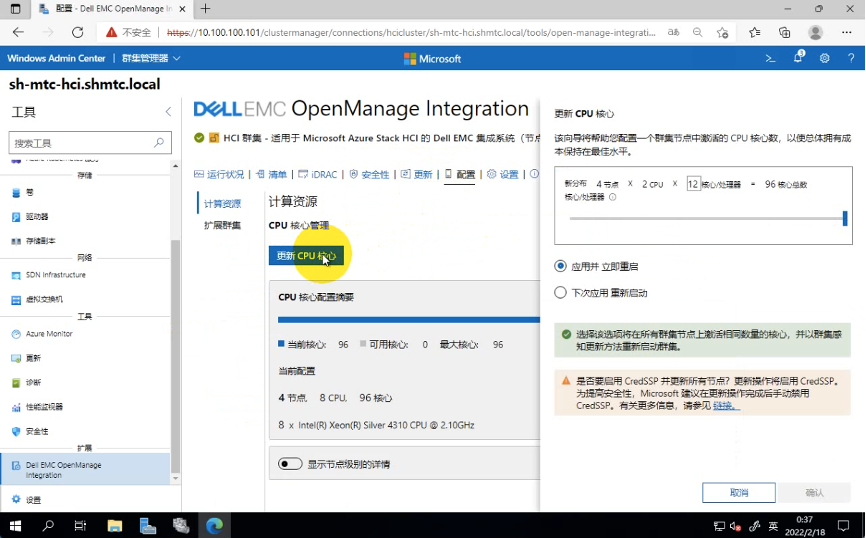
Task: Open browser collections icon
Action: 785,33
